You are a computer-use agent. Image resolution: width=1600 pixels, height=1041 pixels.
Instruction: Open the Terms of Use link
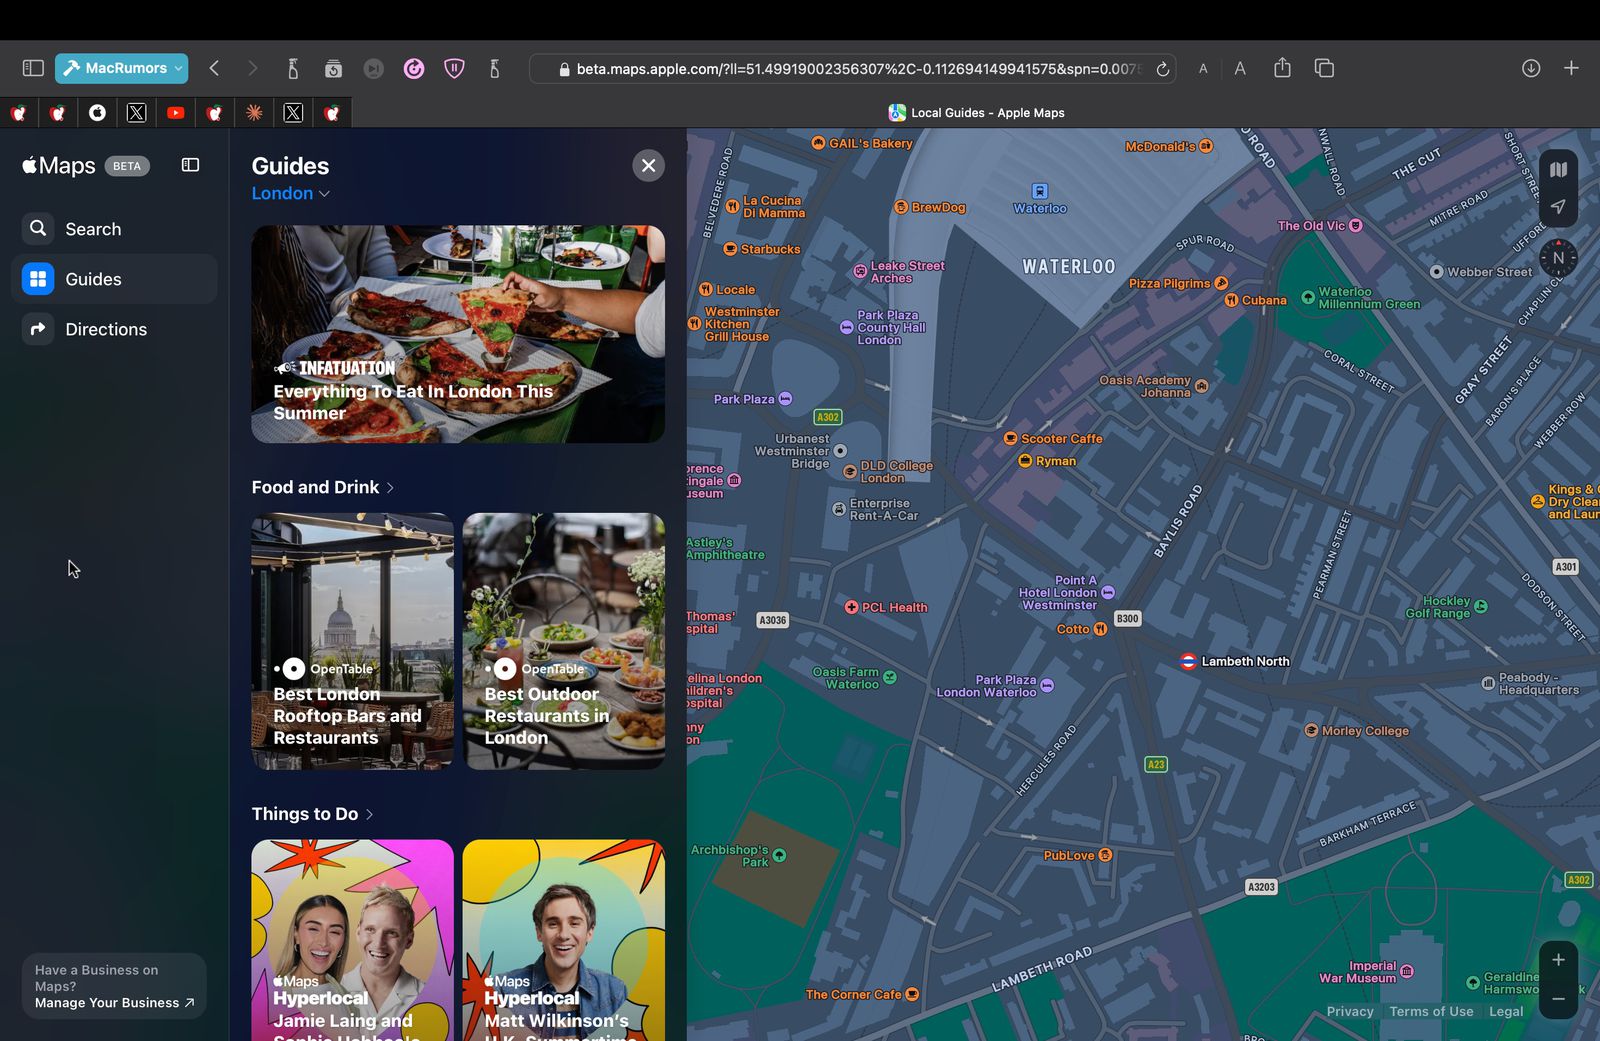click(x=1431, y=1011)
